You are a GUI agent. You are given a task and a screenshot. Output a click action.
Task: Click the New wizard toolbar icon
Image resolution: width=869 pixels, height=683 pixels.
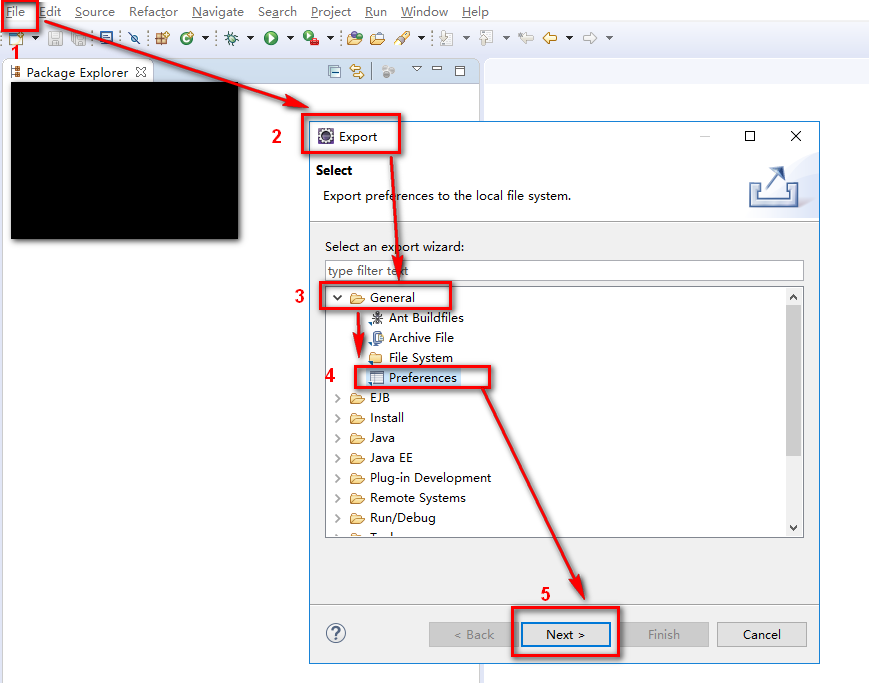[16, 38]
